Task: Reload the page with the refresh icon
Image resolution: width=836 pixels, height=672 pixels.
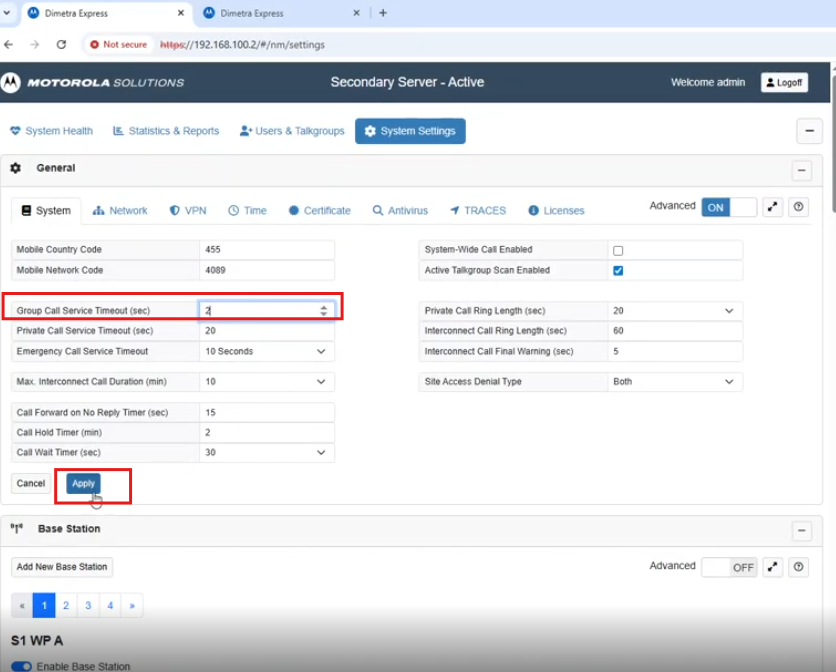Action: pyautogui.click(x=61, y=45)
